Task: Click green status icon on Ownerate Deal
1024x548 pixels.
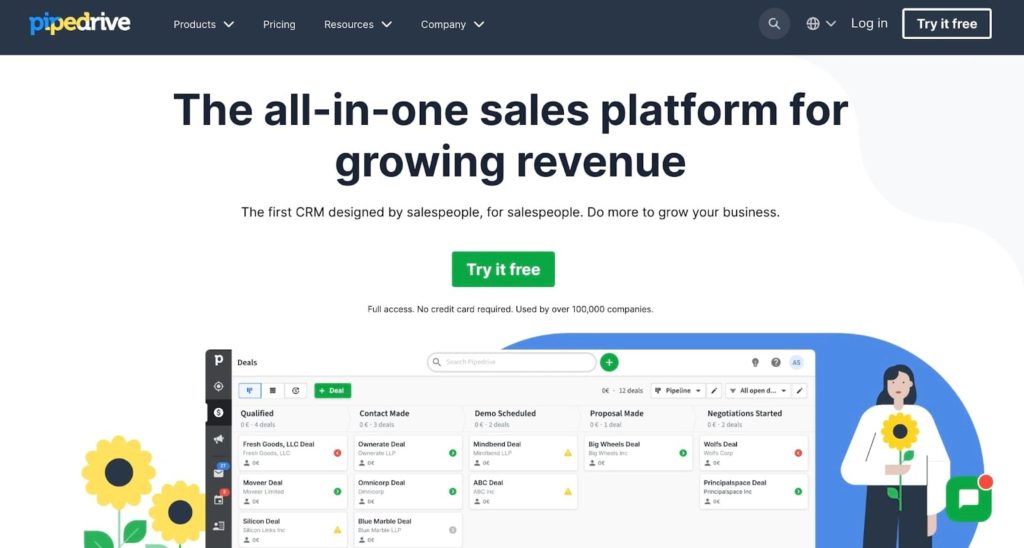Action: [x=453, y=453]
